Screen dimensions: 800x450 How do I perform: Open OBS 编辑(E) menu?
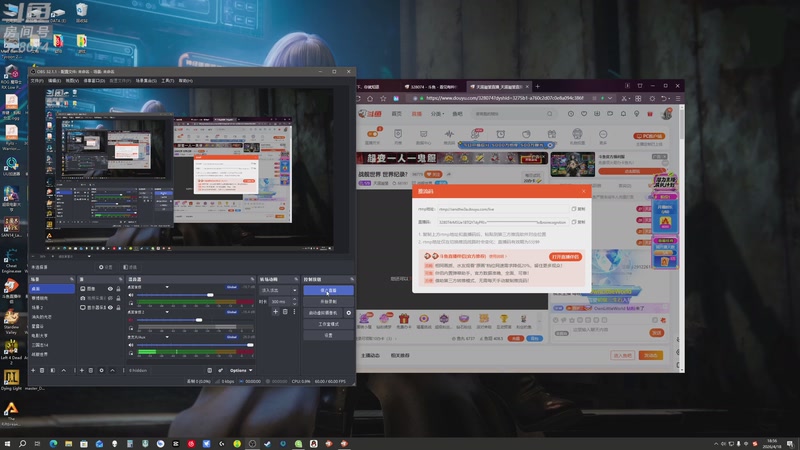coord(54,81)
